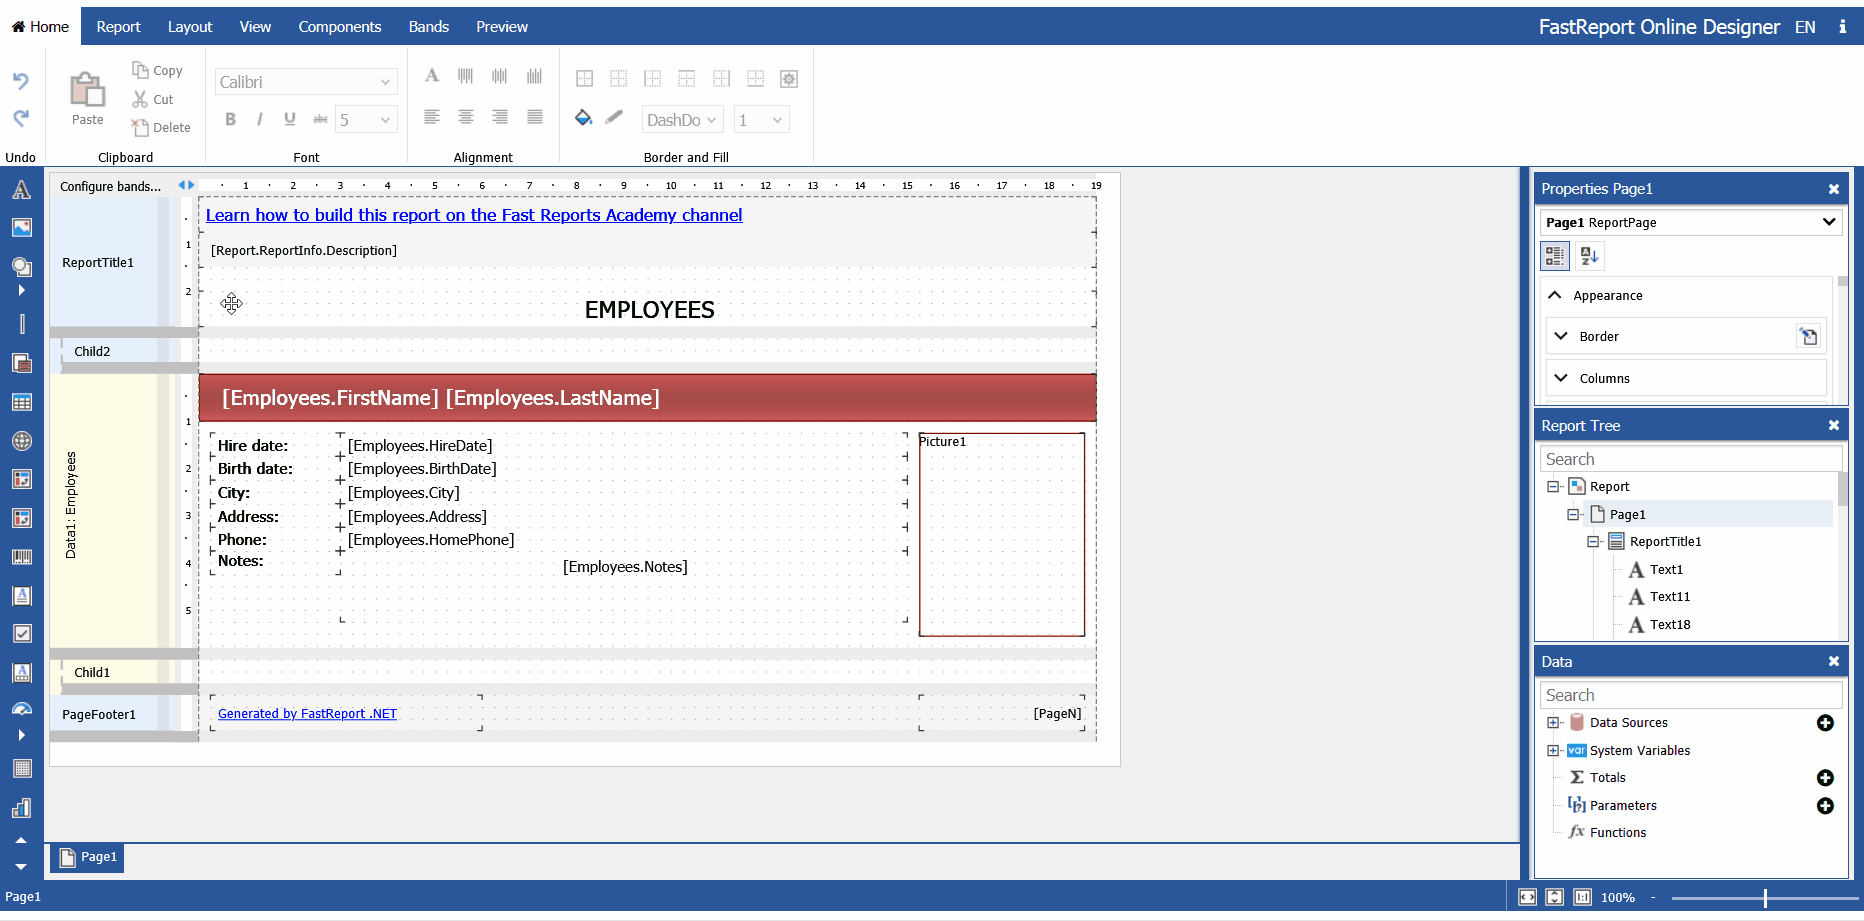
Task: Select the Picture object tool in sidebar
Action: pyautogui.click(x=21, y=228)
